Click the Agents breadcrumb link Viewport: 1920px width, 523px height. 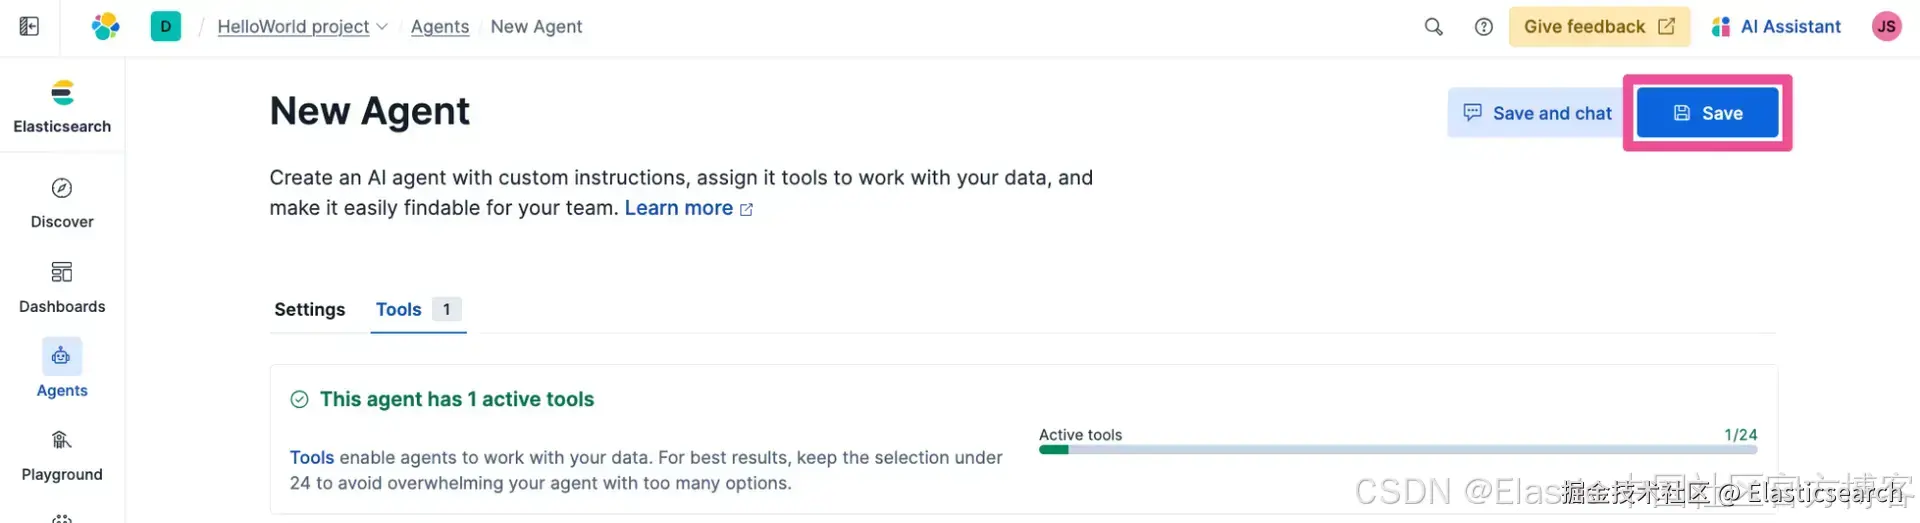coord(439,27)
